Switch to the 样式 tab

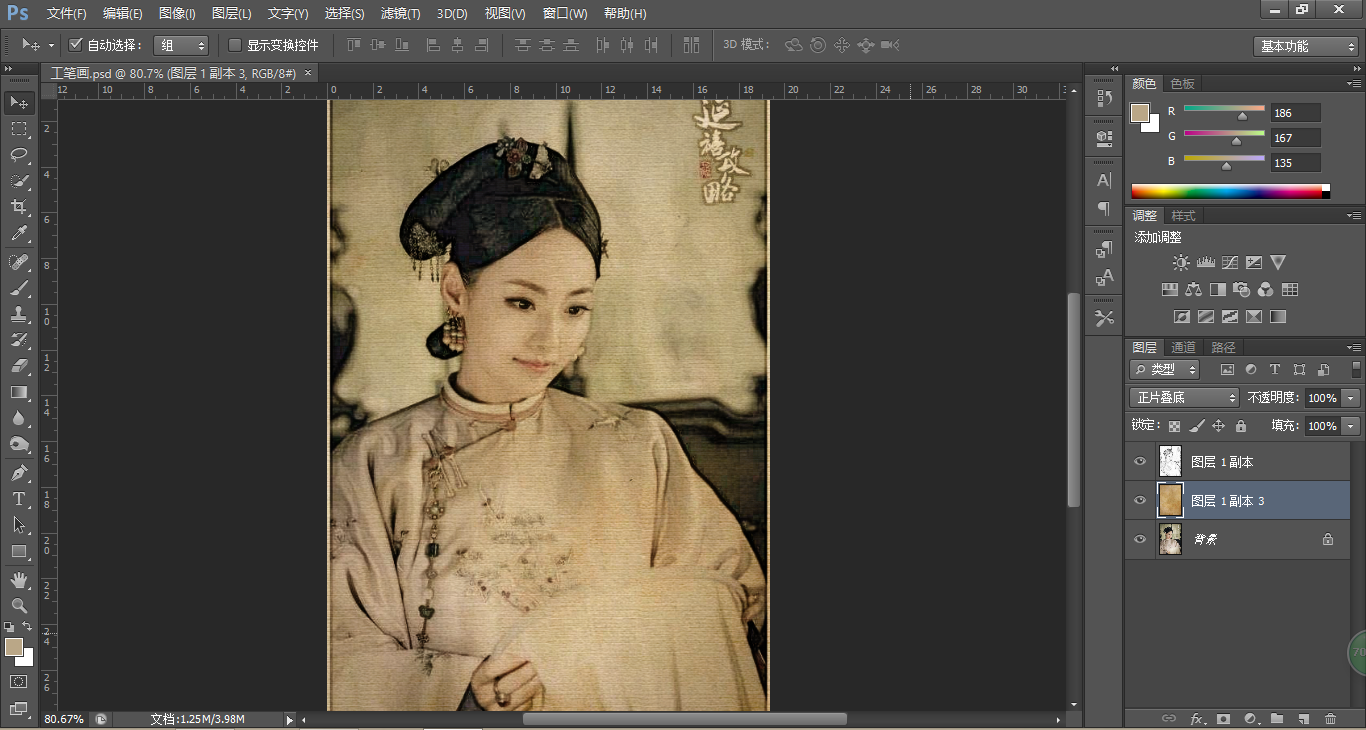[x=1183, y=216]
